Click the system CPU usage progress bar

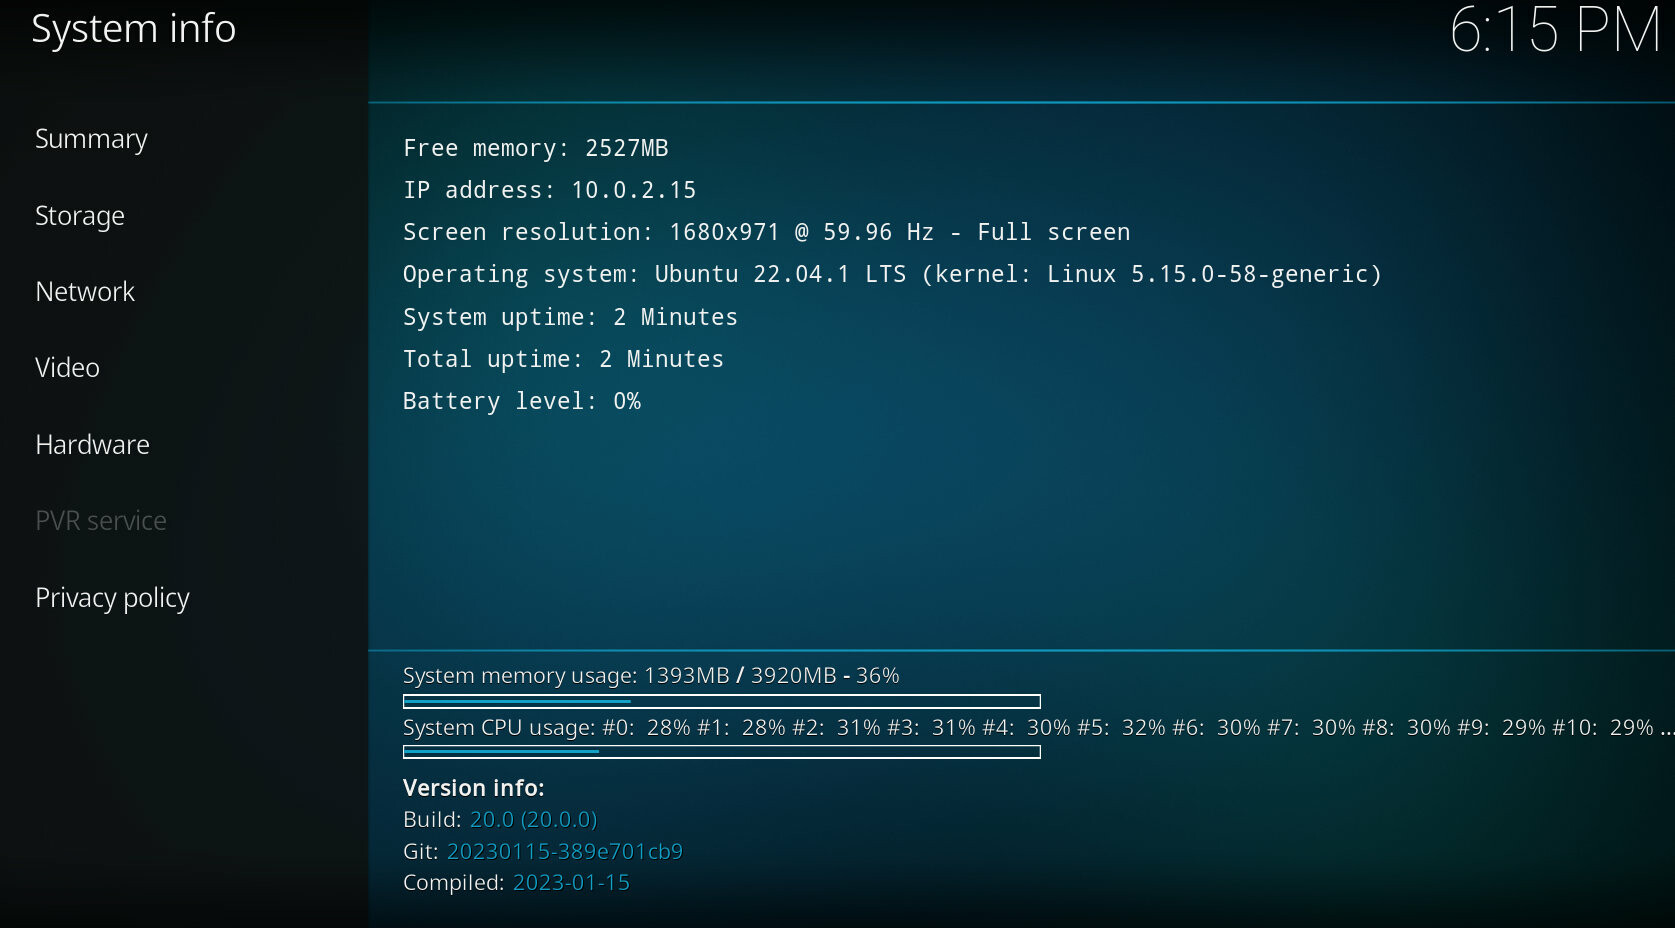coord(721,752)
